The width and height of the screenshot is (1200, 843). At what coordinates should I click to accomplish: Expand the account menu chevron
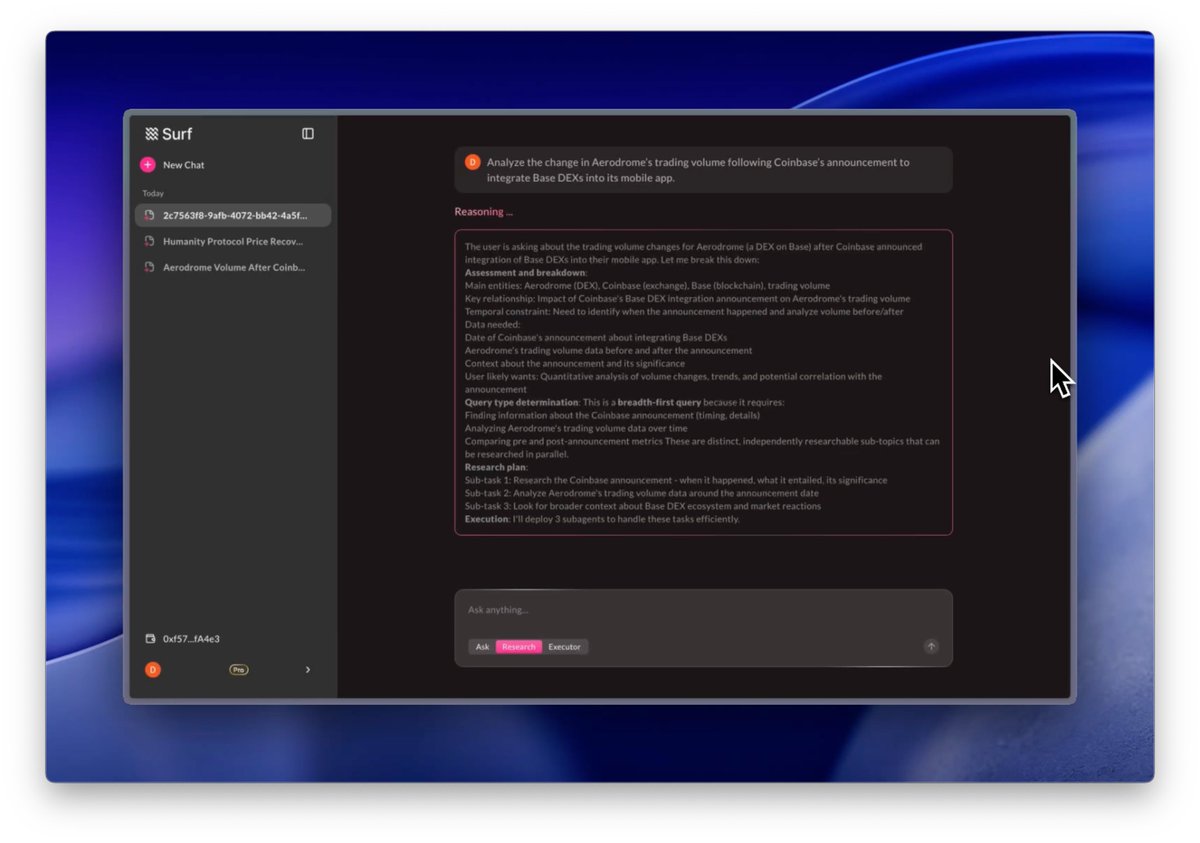(308, 670)
